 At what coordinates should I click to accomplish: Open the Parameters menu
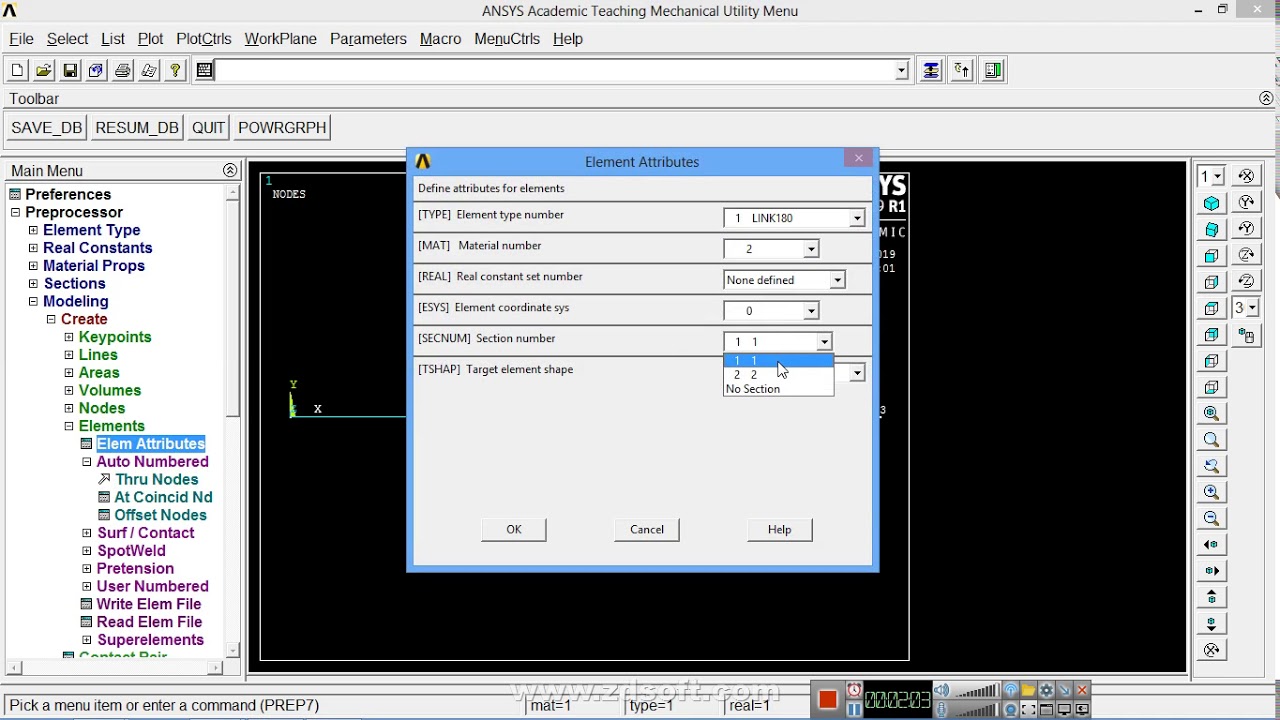pyautogui.click(x=368, y=39)
